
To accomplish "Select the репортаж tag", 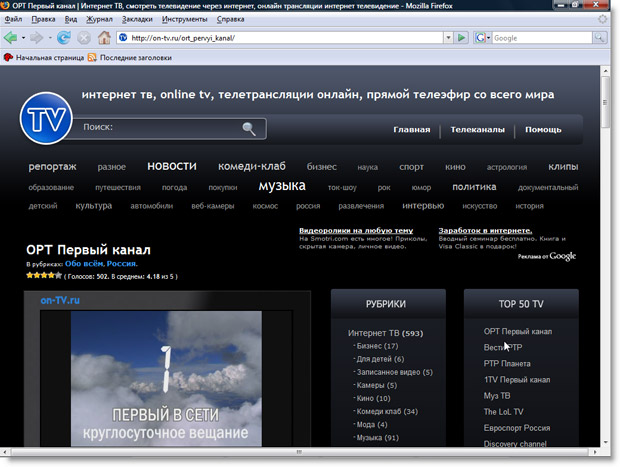I will click(x=53, y=166).
